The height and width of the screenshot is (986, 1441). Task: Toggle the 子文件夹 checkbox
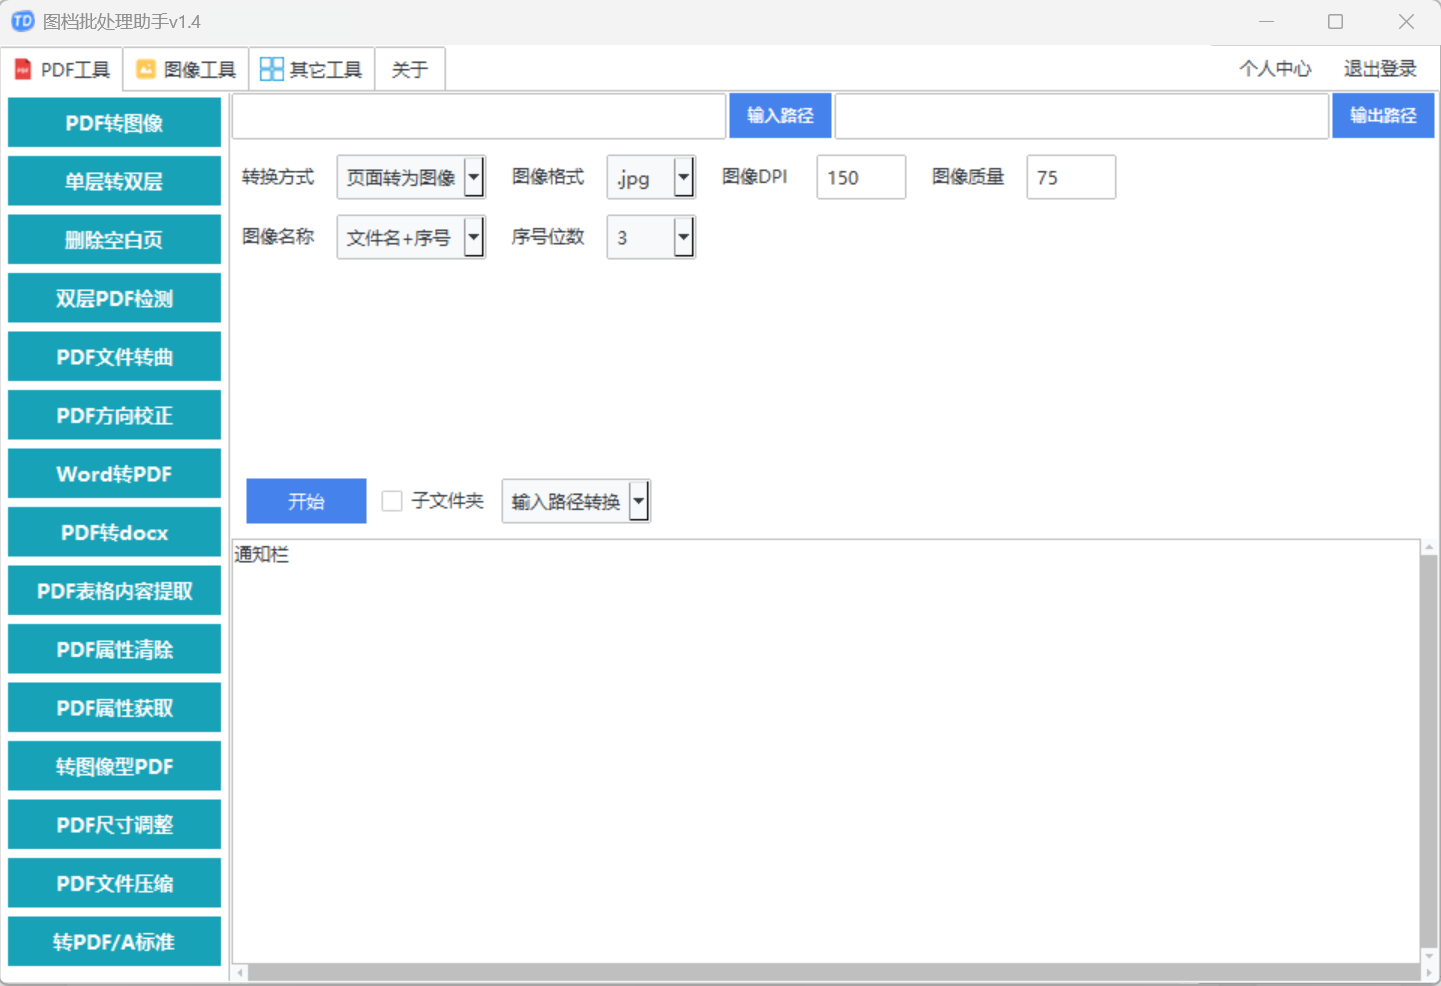click(392, 501)
